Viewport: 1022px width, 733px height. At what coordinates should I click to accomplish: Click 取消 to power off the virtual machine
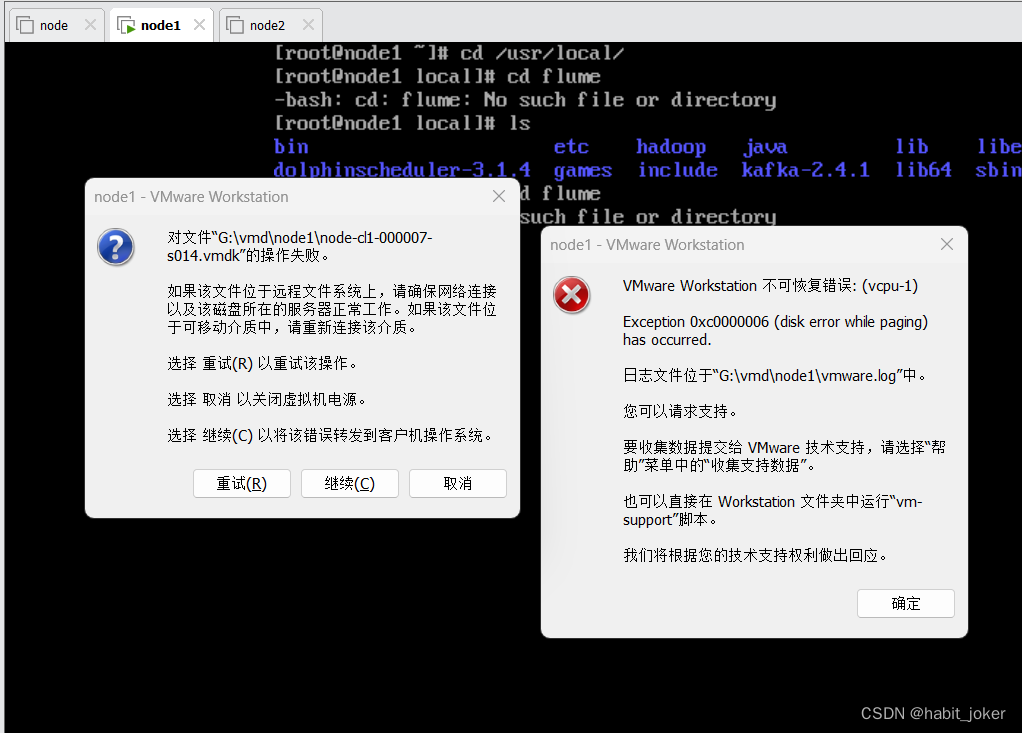click(457, 483)
